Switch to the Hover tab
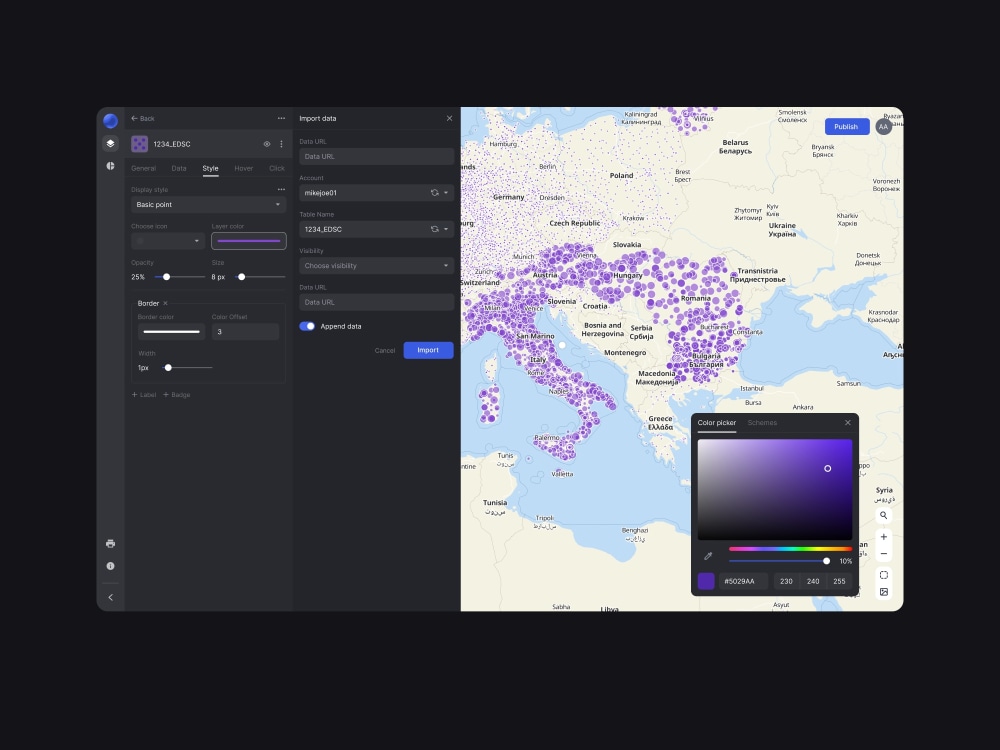The height and width of the screenshot is (750, 1000). [243, 168]
